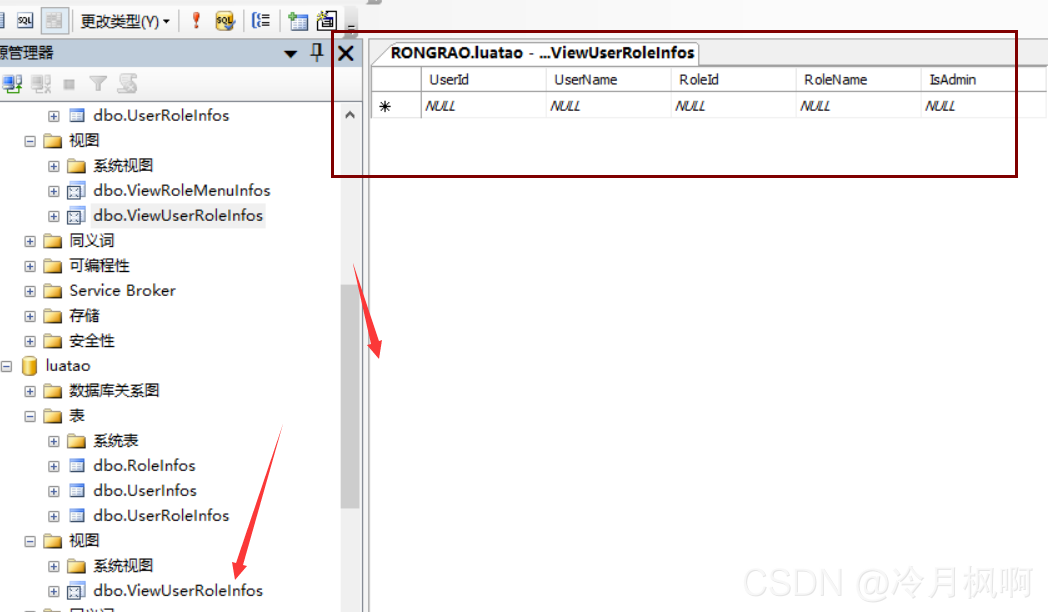
Task: Select the 系统表 folder
Action: 116,441
